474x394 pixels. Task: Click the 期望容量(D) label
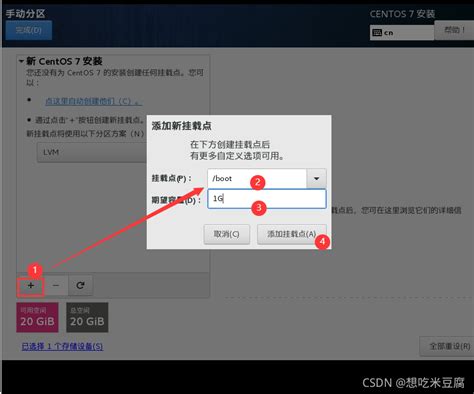tap(176, 200)
